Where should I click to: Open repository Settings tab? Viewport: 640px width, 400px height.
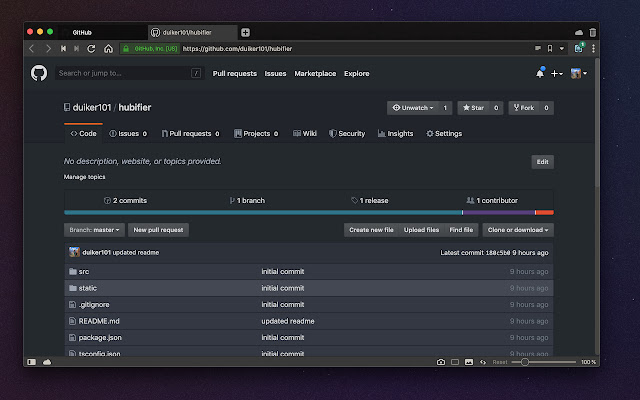444,133
